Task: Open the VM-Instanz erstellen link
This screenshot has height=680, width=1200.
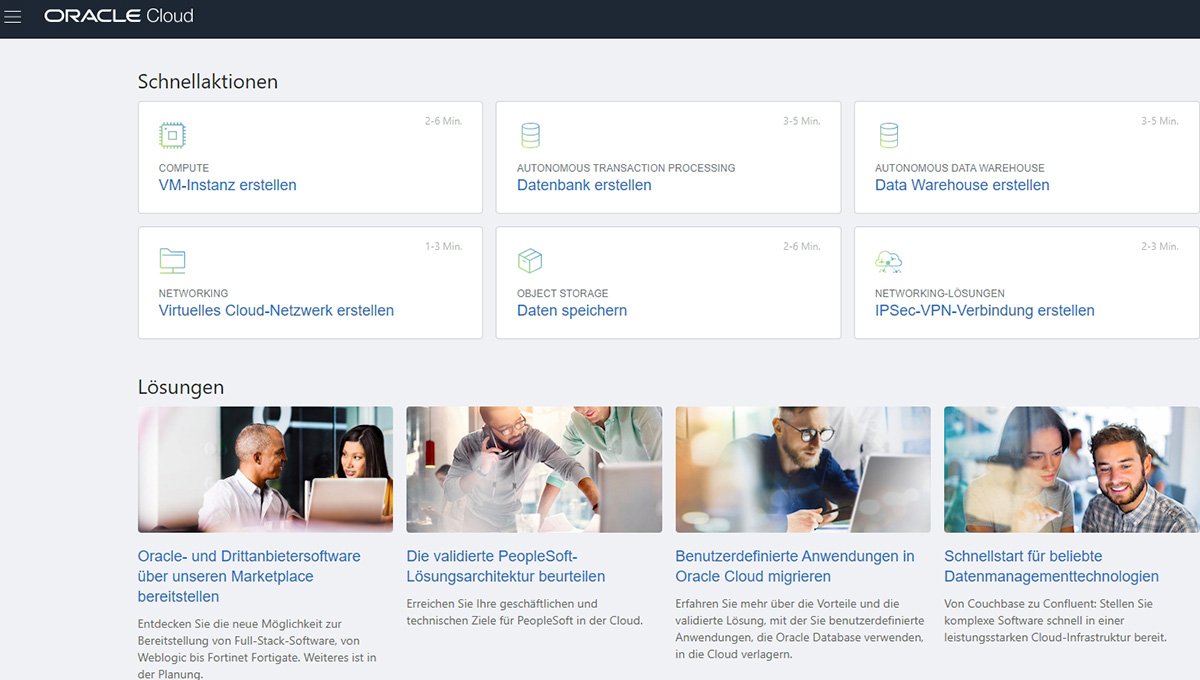Action: (x=227, y=185)
